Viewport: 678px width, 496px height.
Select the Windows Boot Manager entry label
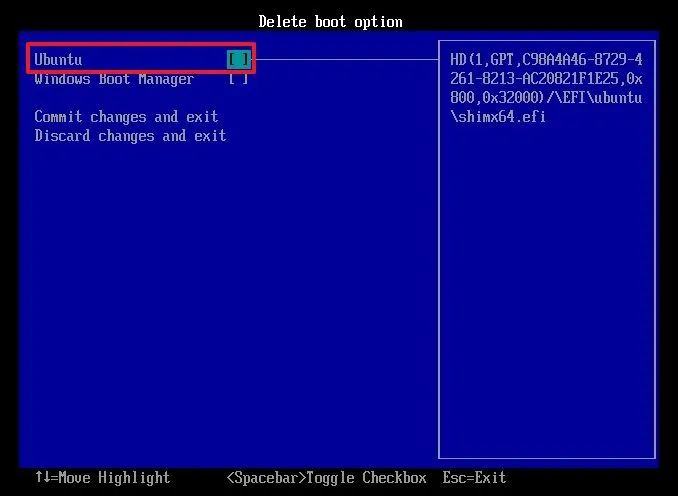click(114, 79)
